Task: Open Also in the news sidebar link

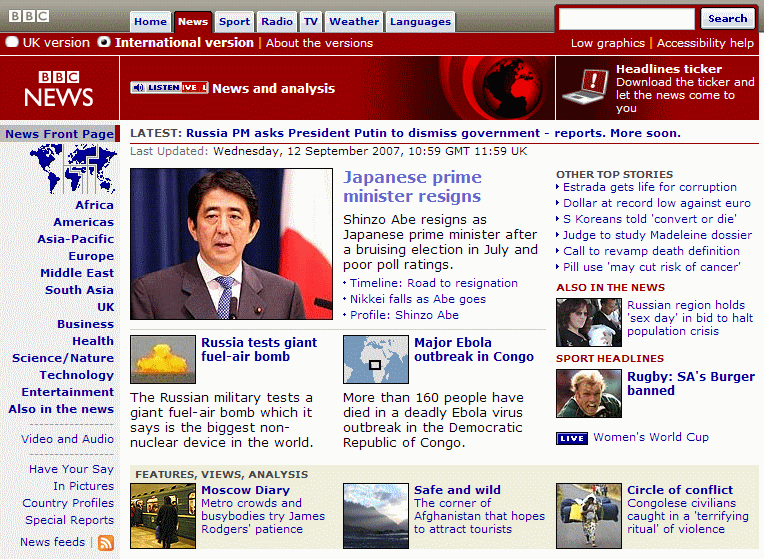Action: point(61,409)
